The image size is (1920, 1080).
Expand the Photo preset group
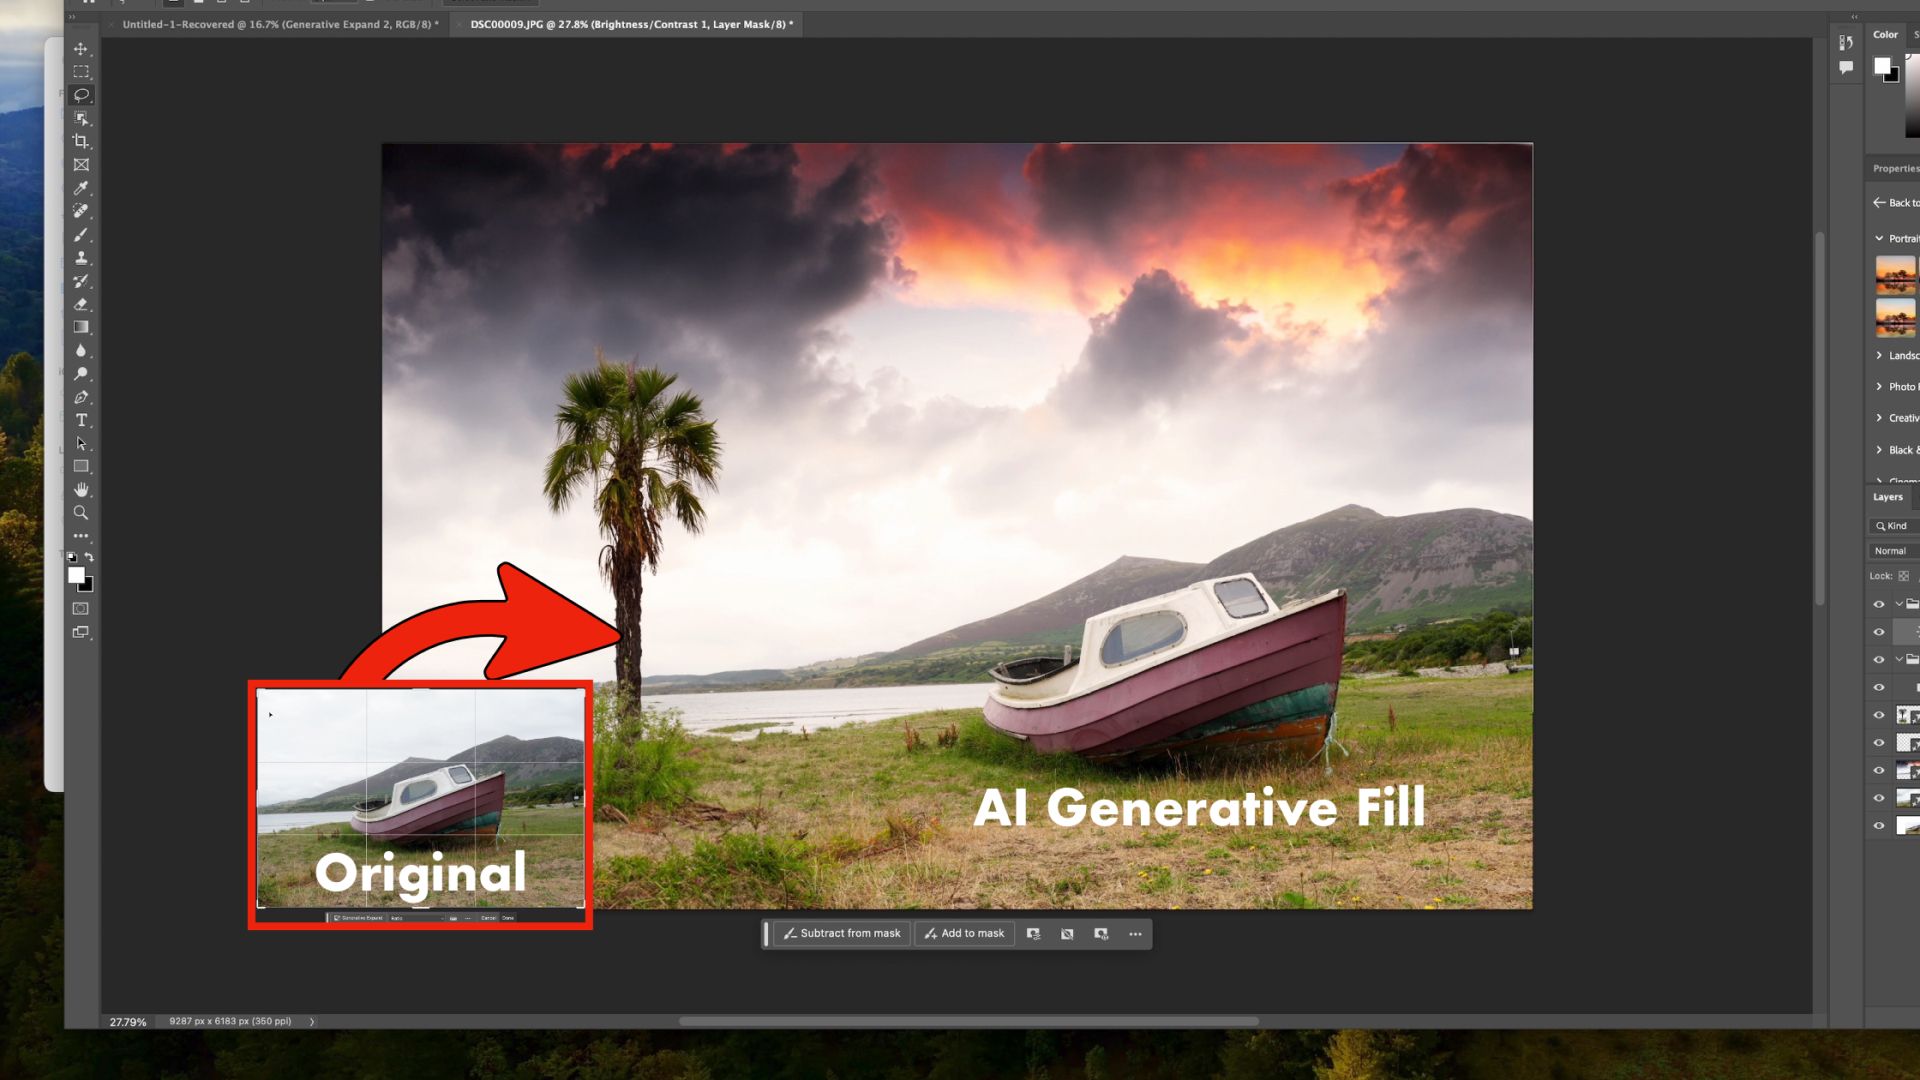click(x=1879, y=386)
